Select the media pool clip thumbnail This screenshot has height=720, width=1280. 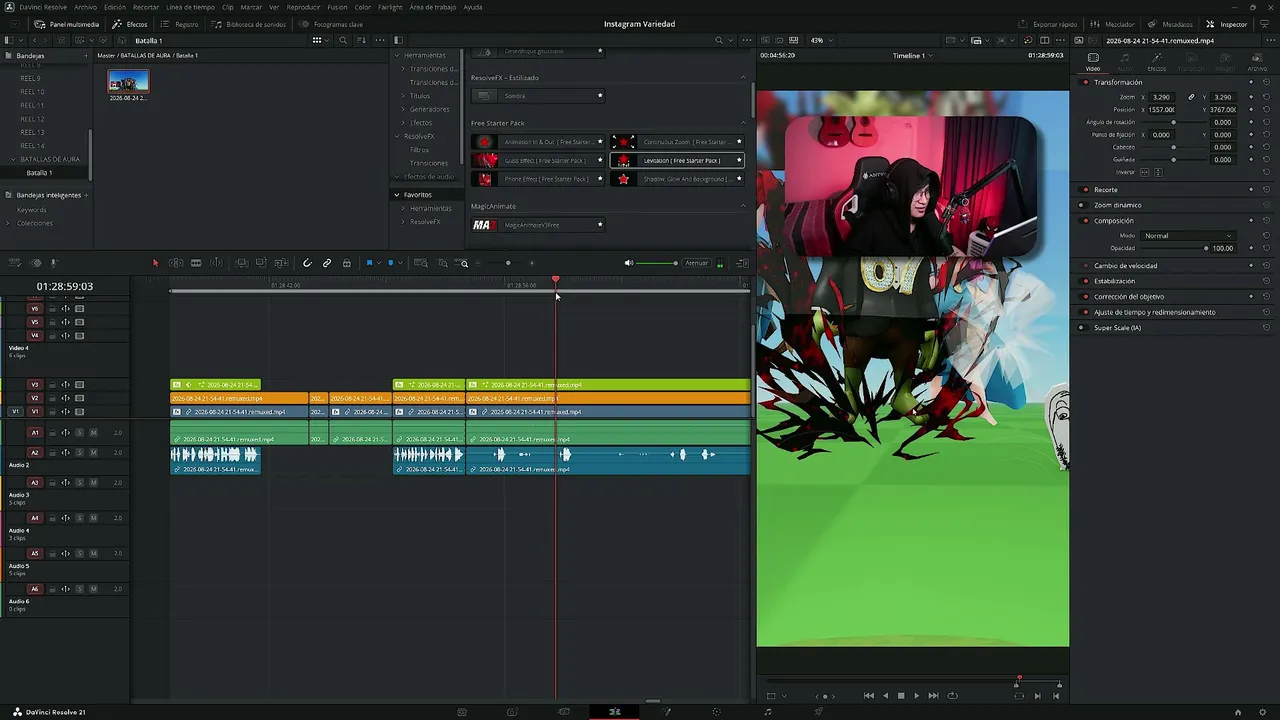coord(128,81)
